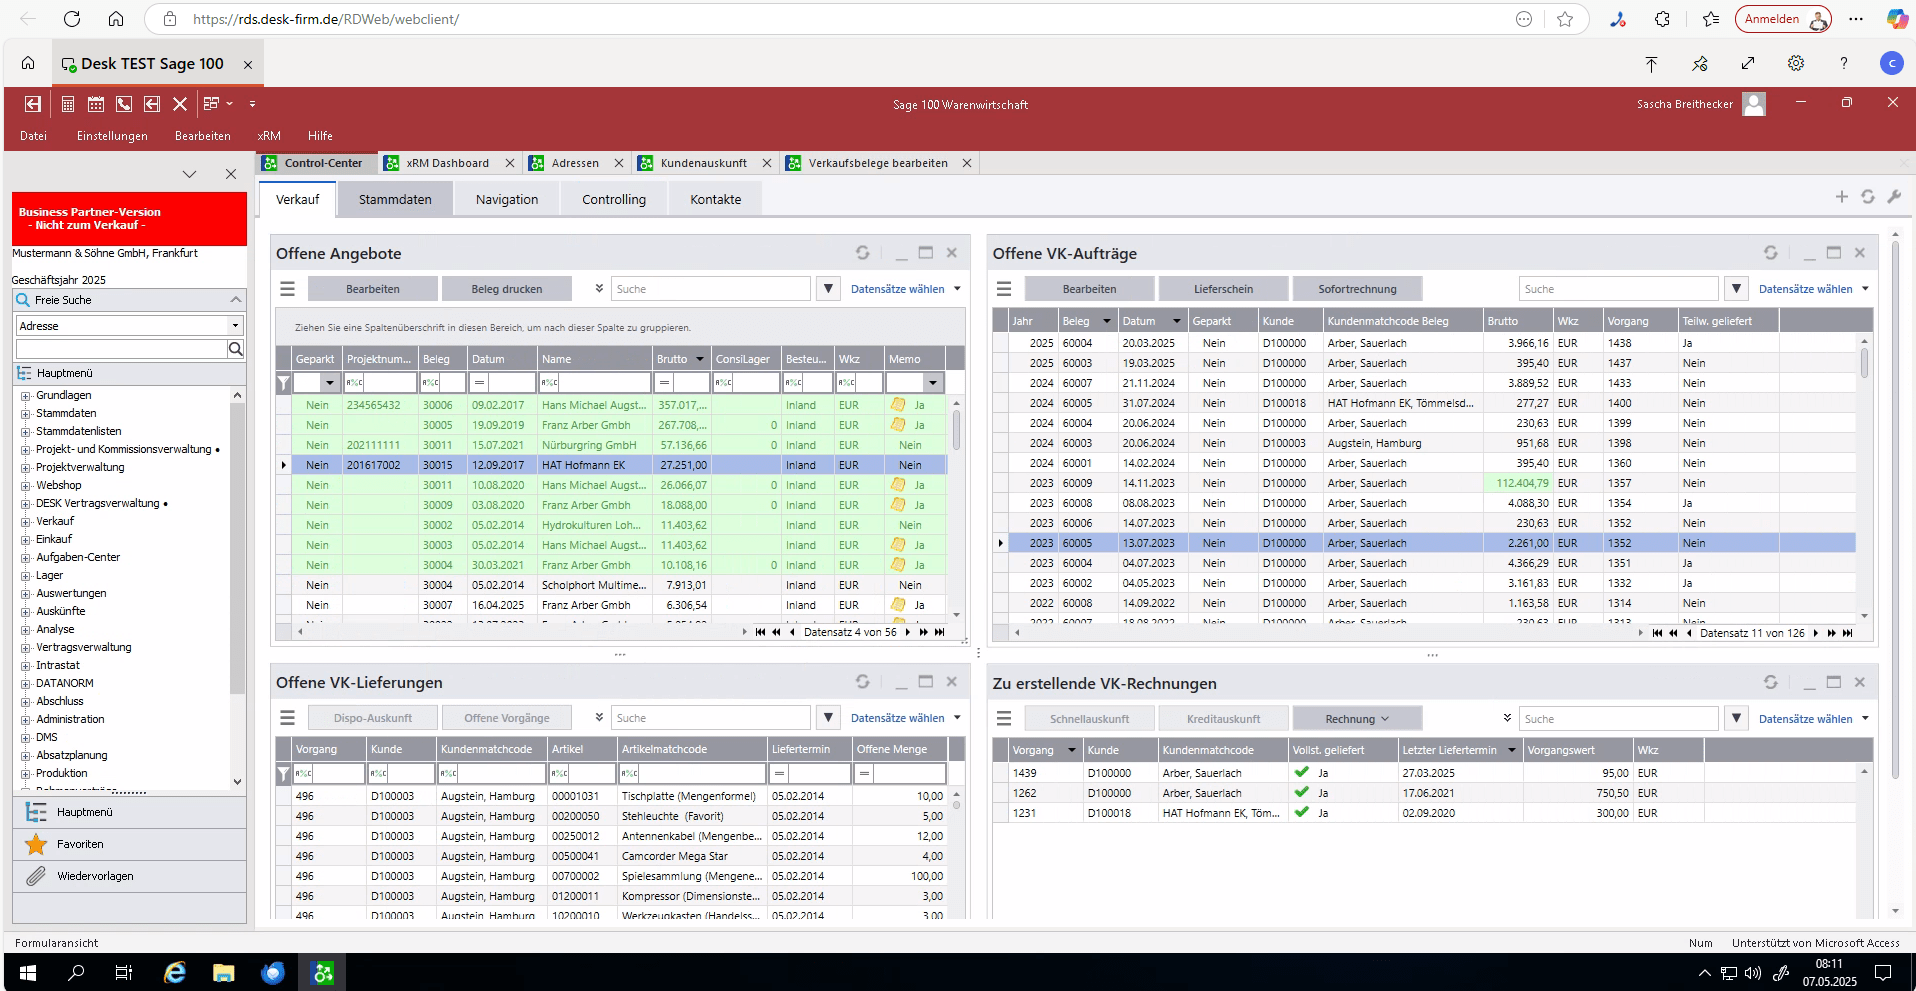This screenshot has width=1916, height=991.
Task: Open memo note icon for Beleg 30006
Action: (898, 405)
